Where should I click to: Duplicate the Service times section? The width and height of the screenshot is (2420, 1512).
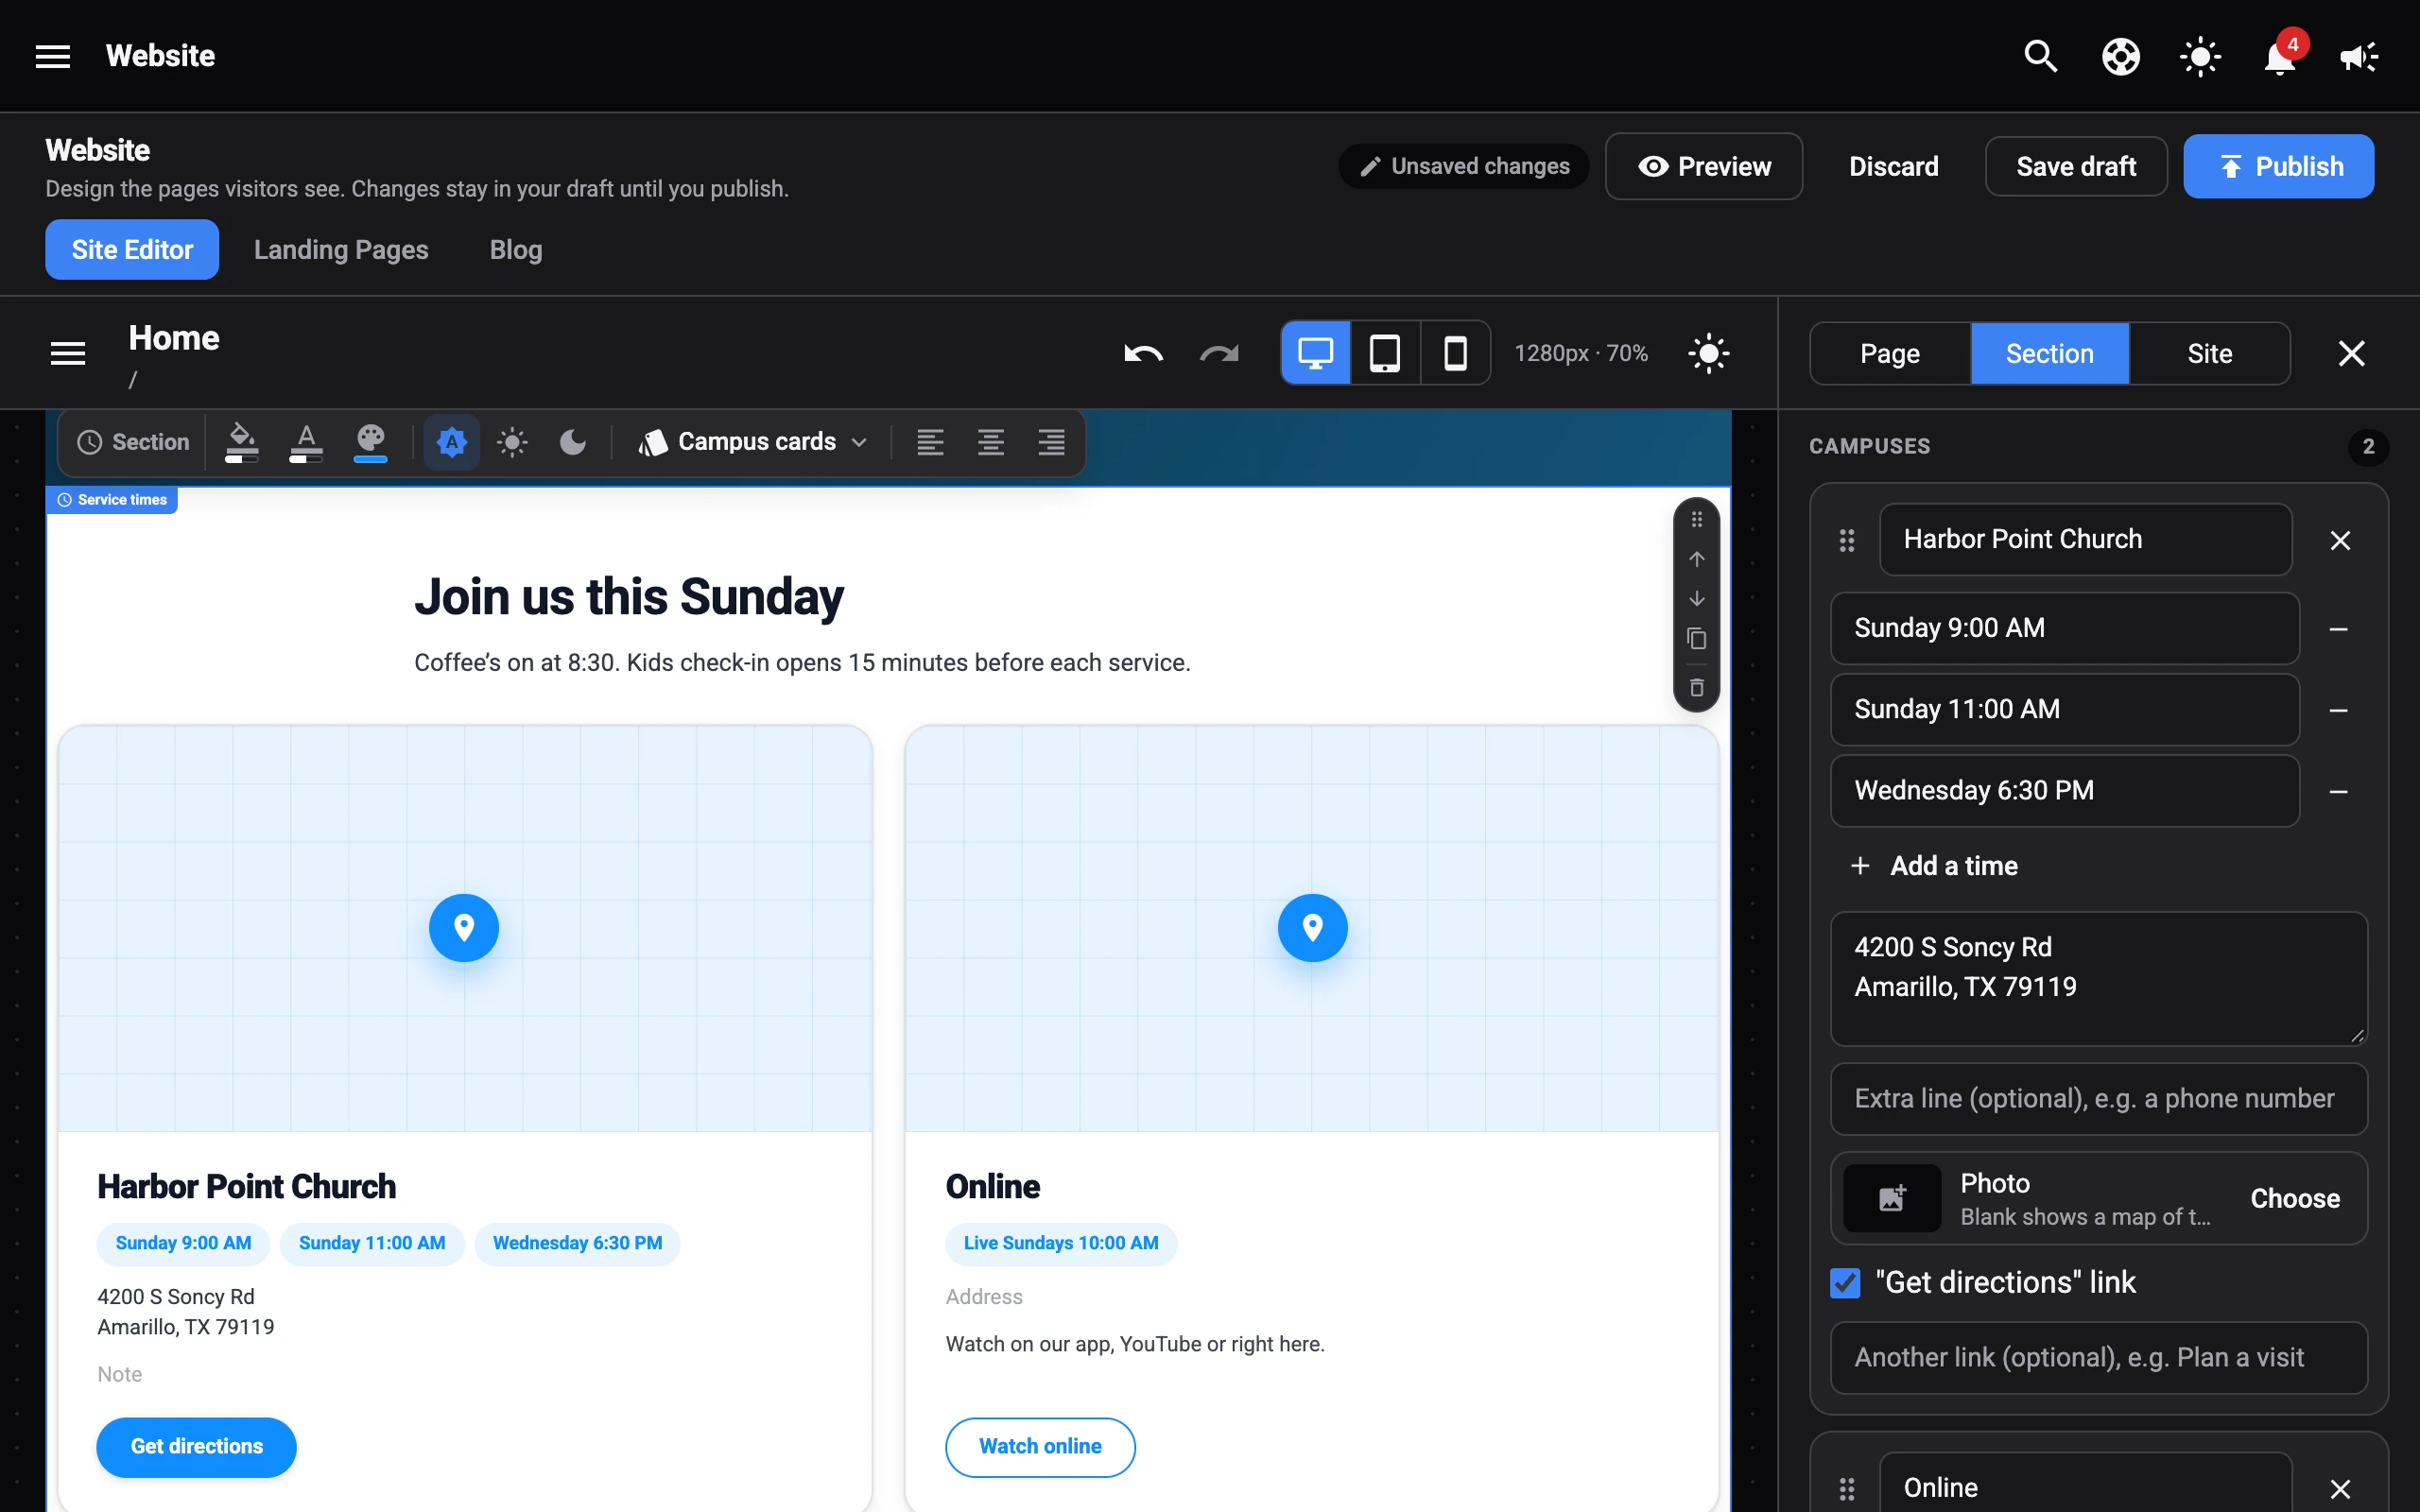[x=1697, y=638]
